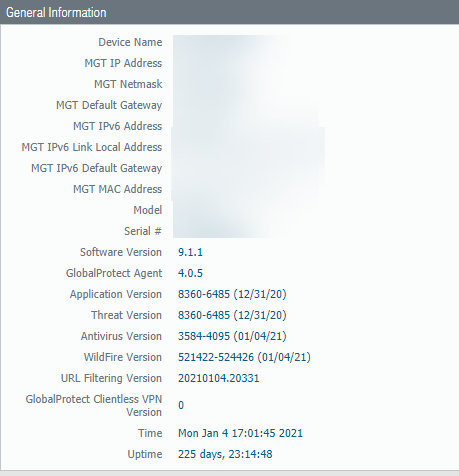
Task: Select the Antivirus Version 3584-4095 value
Action: 232,336
